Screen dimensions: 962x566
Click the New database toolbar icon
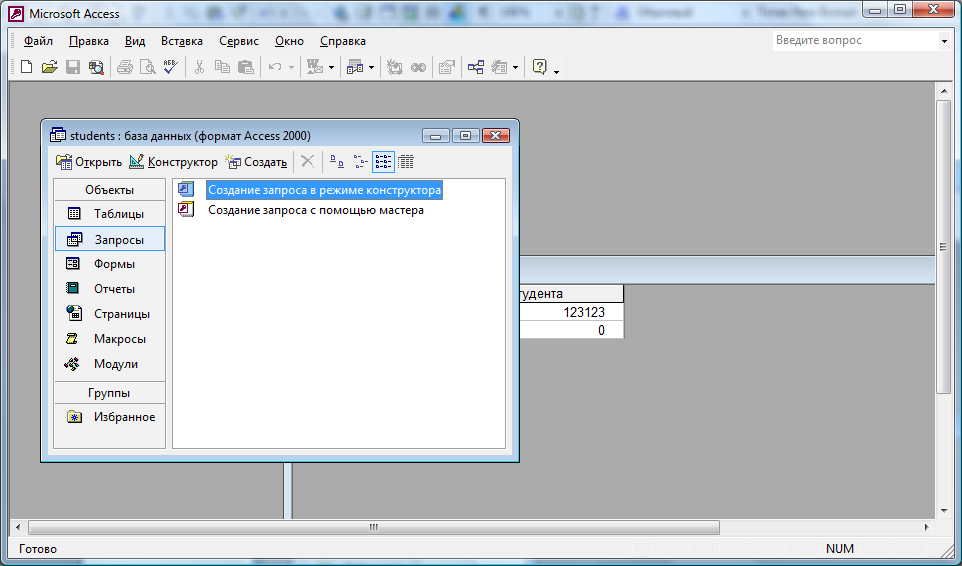[26, 67]
